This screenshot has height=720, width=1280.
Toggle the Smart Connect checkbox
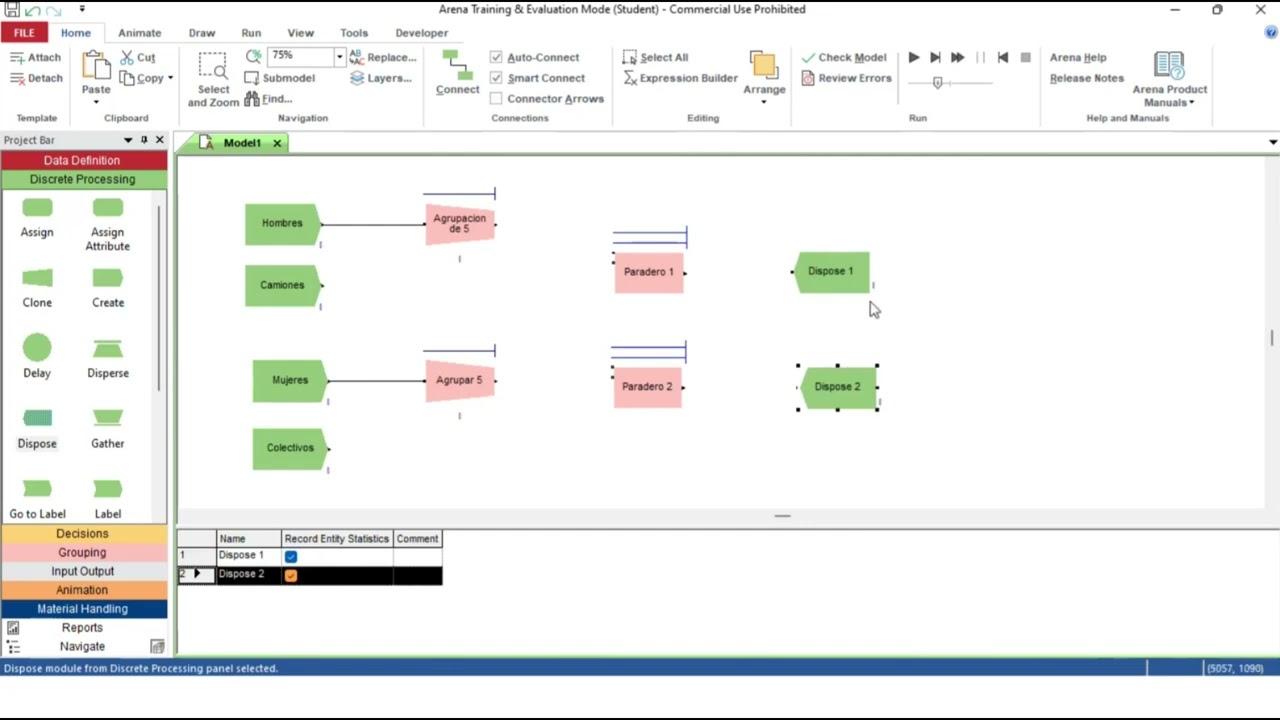click(x=496, y=78)
